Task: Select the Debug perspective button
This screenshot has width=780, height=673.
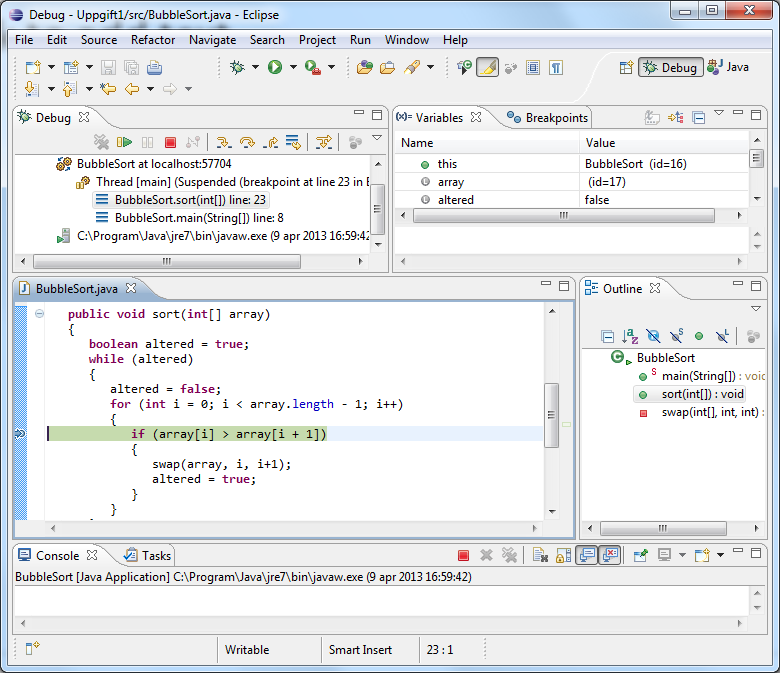Action: click(671, 67)
